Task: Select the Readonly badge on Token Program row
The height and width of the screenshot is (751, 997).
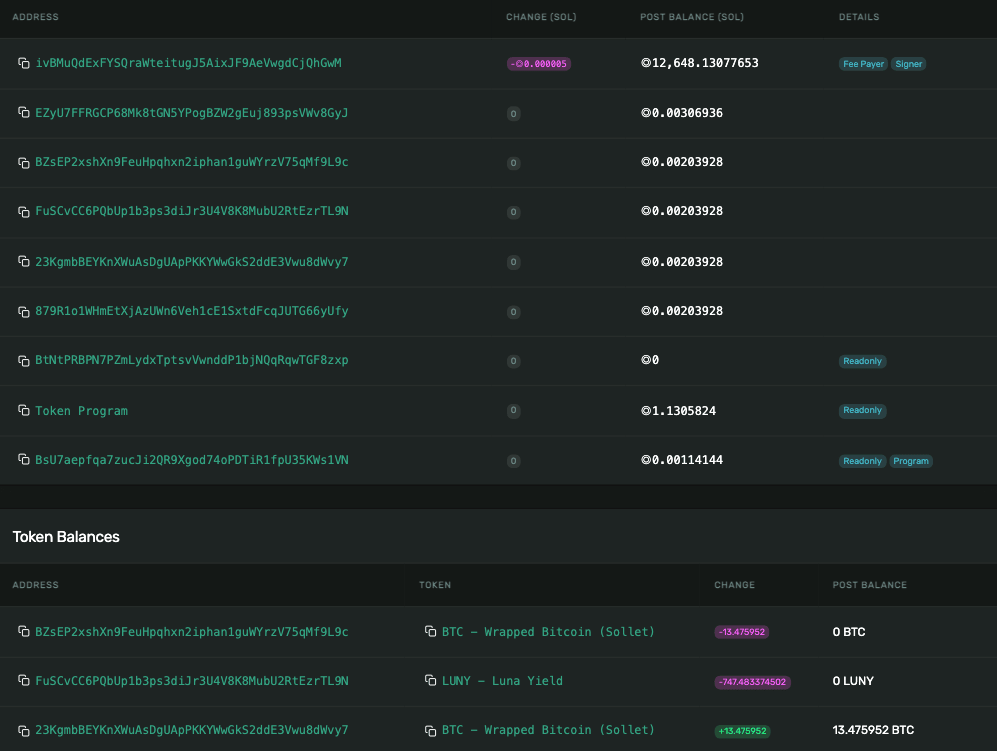Action: pyautogui.click(x=862, y=410)
